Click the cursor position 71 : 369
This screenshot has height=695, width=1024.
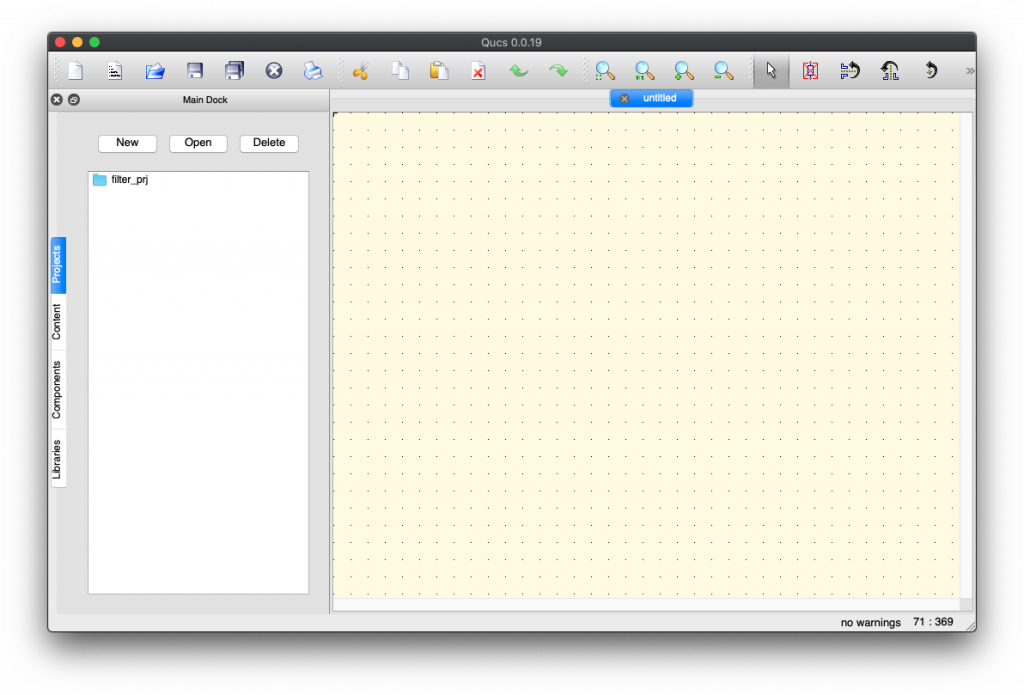933,622
